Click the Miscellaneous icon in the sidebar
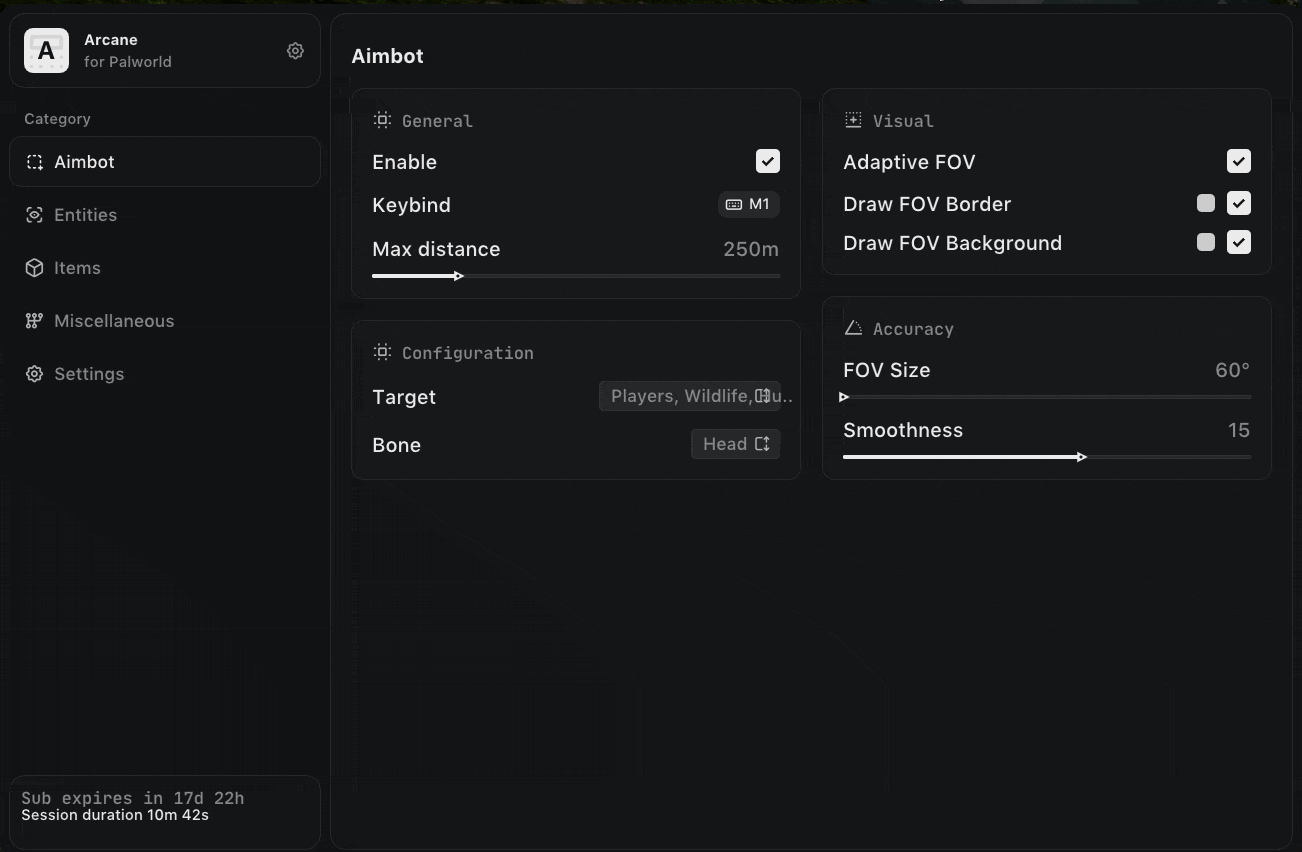1302x852 pixels. coord(35,321)
